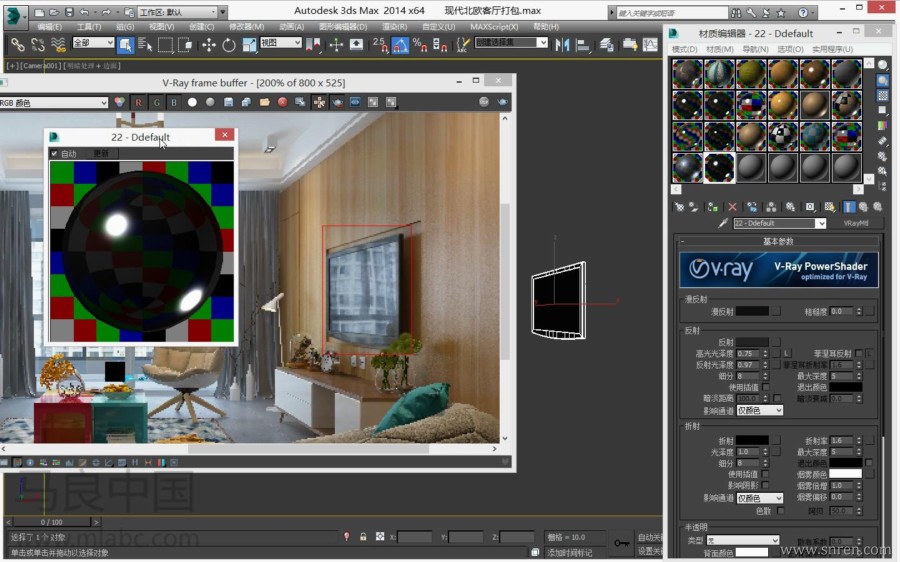This screenshot has height=562, width=900.
Task: Select the wood material sample sphere
Action: [x=783, y=73]
